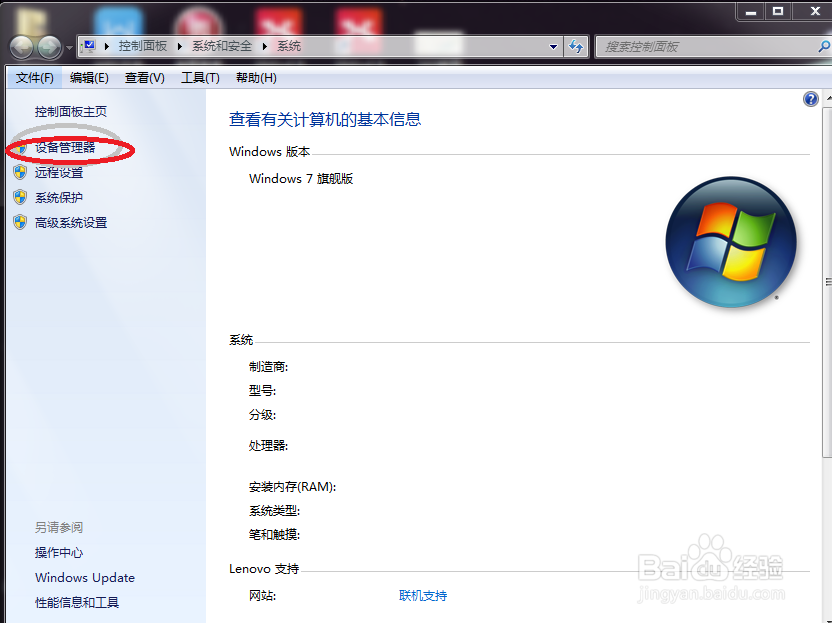
Task: Open the 查看(V) menu
Action: (144, 78)
